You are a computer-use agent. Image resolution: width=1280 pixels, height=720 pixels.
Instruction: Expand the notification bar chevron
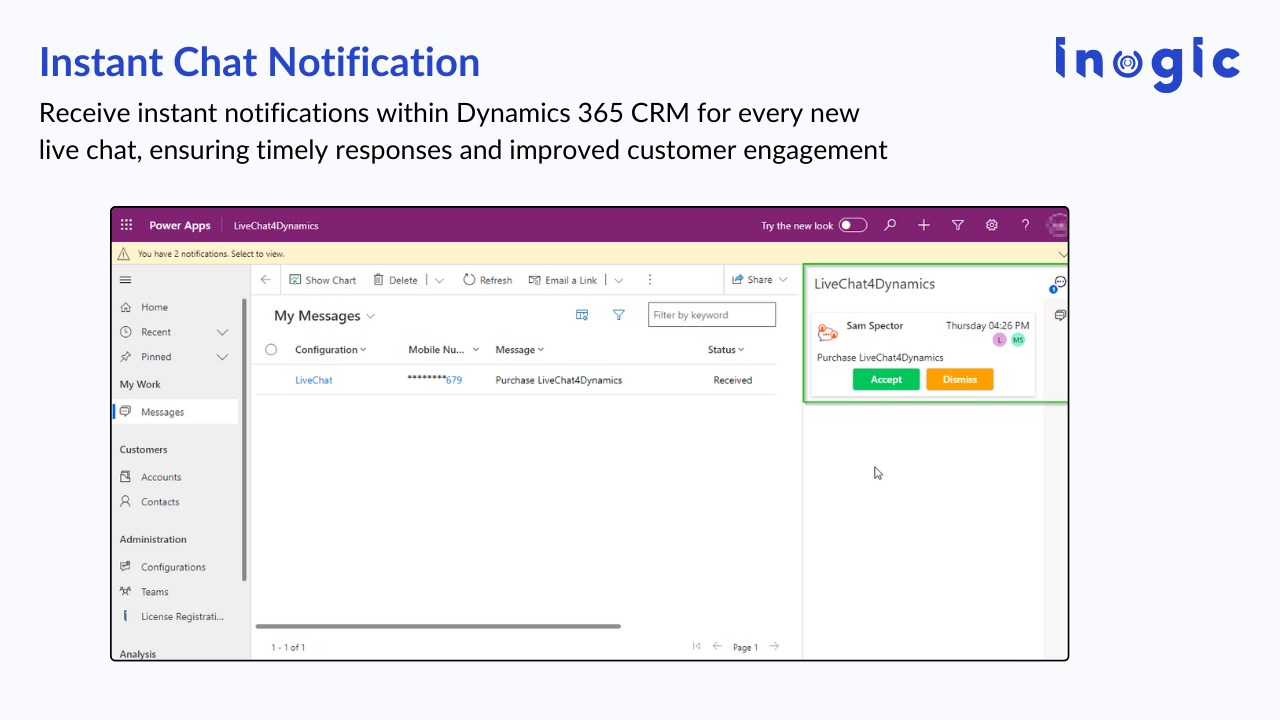tap(1062, 254)
